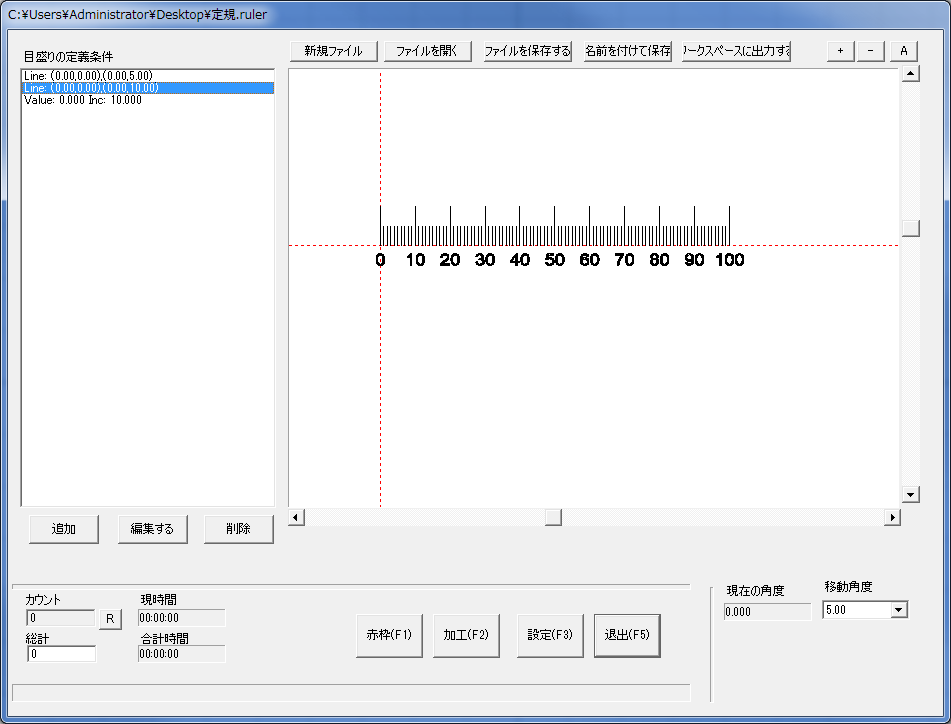The height and width of the screenshot is (724, 951).
Task: Click the 加工(F2) button
Action: click(466, 635)
